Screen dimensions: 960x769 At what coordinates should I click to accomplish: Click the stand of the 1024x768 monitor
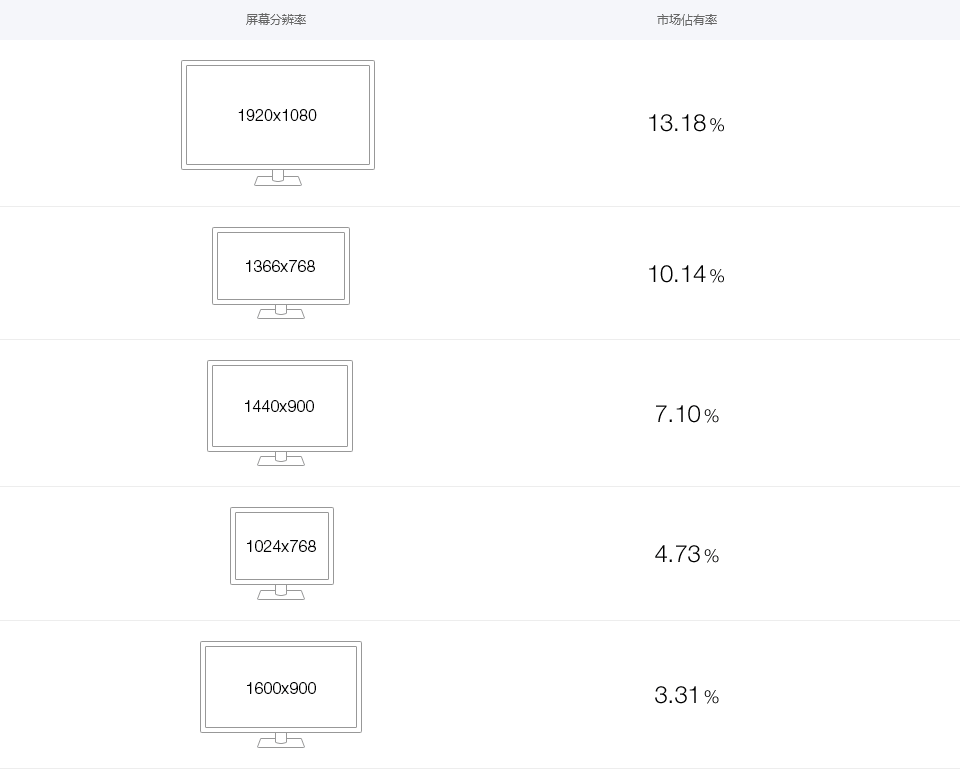click(281, 593)
